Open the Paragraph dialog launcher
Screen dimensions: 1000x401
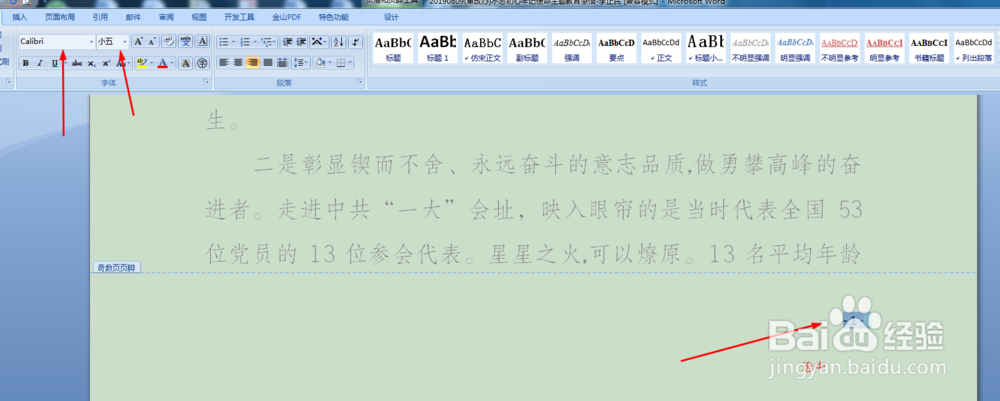(360, 82)
